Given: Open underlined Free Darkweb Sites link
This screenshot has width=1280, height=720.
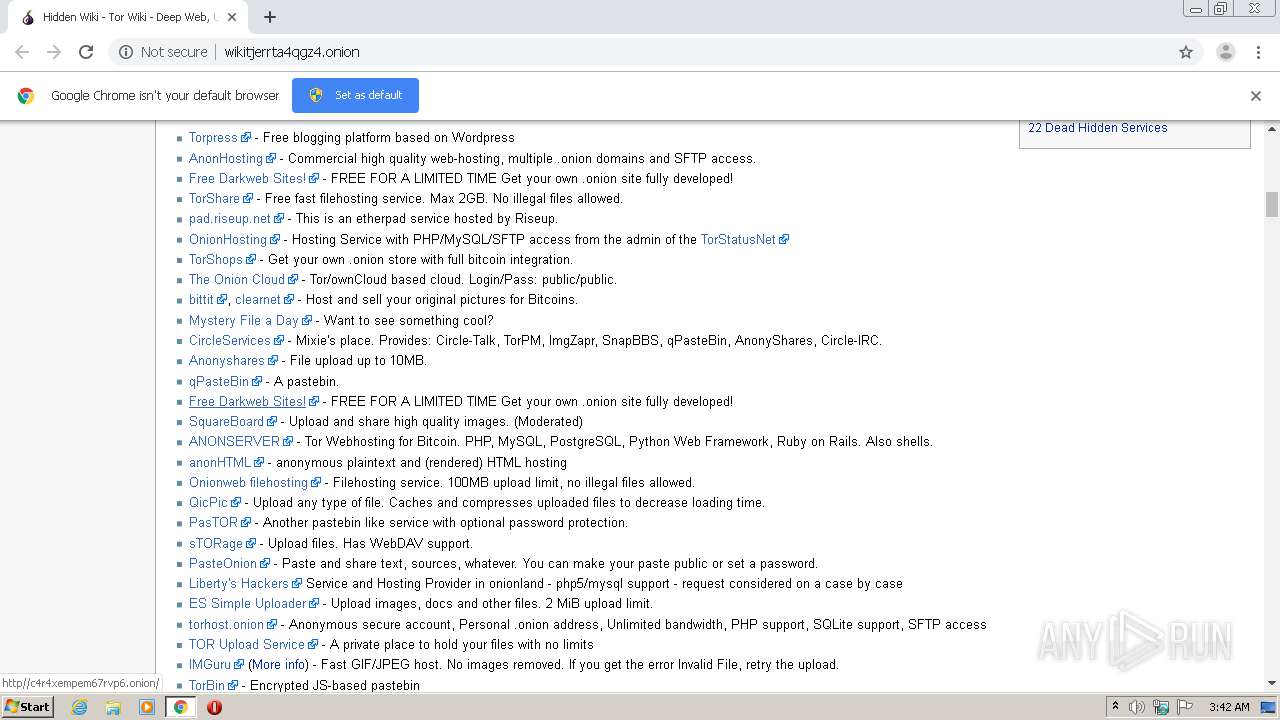Looking at the screenshot, I should pyautogui.click(x=247, y=401).
